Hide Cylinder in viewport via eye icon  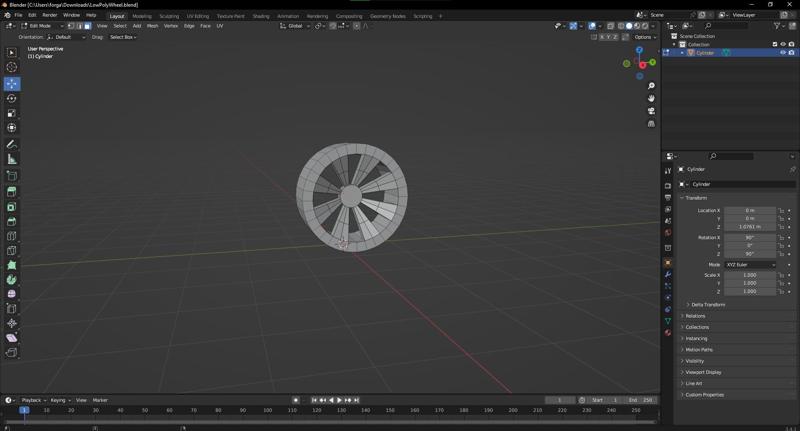[783, 53]
